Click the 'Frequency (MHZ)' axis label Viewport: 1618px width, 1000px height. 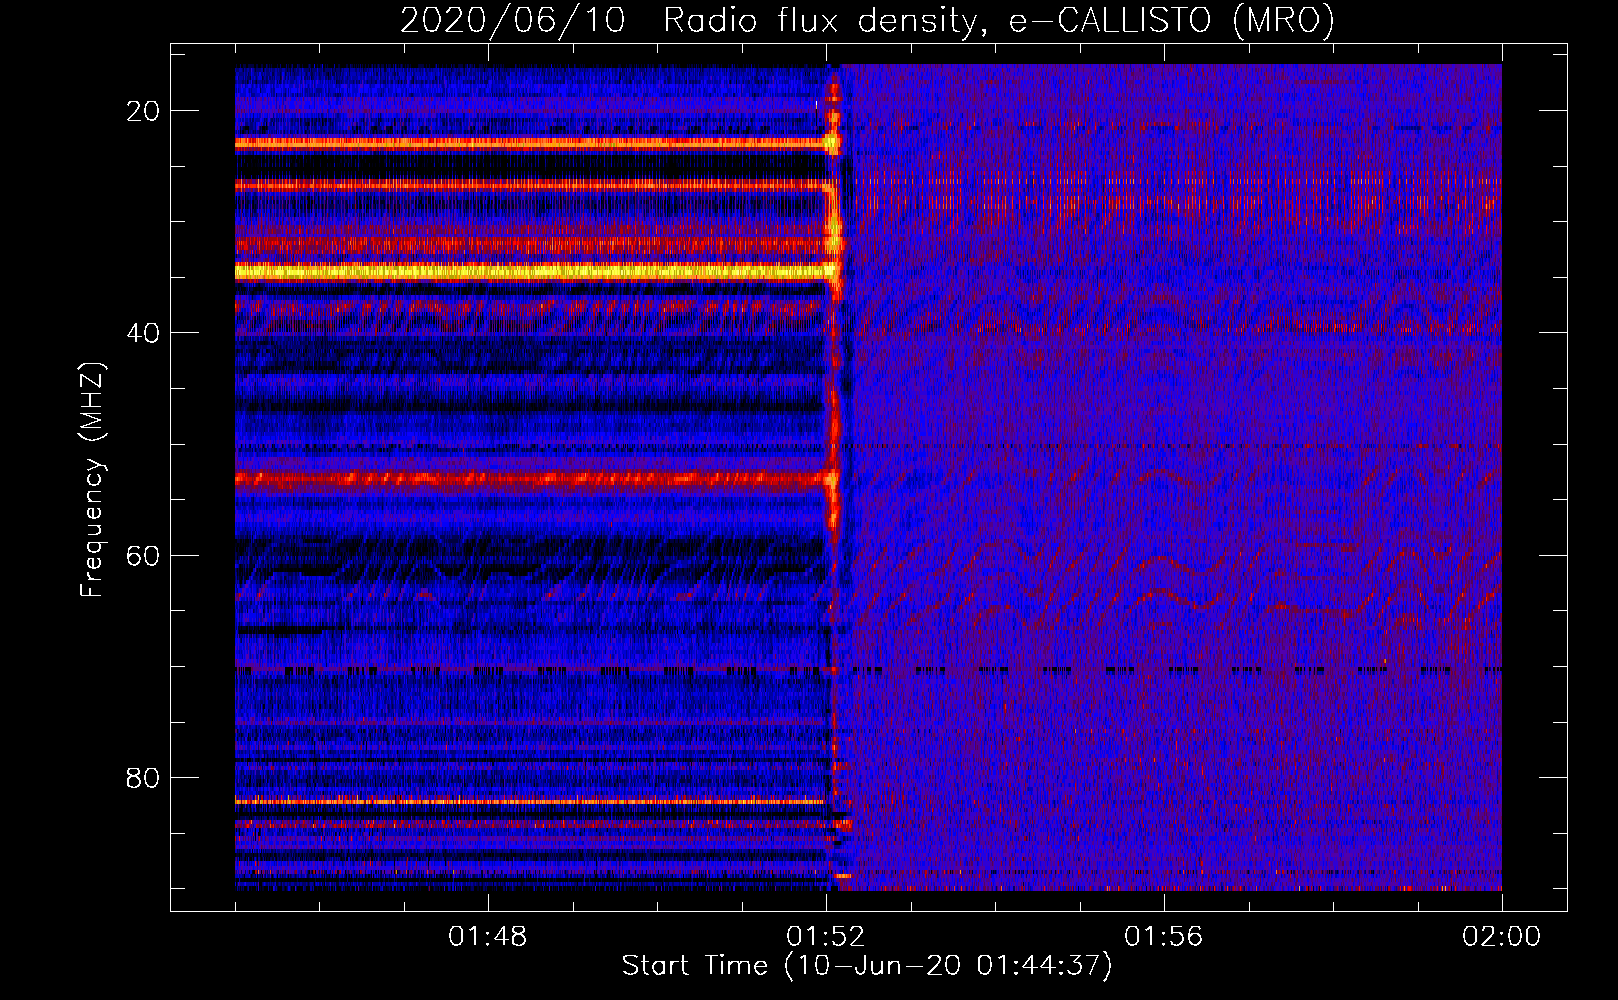[92, 480]
